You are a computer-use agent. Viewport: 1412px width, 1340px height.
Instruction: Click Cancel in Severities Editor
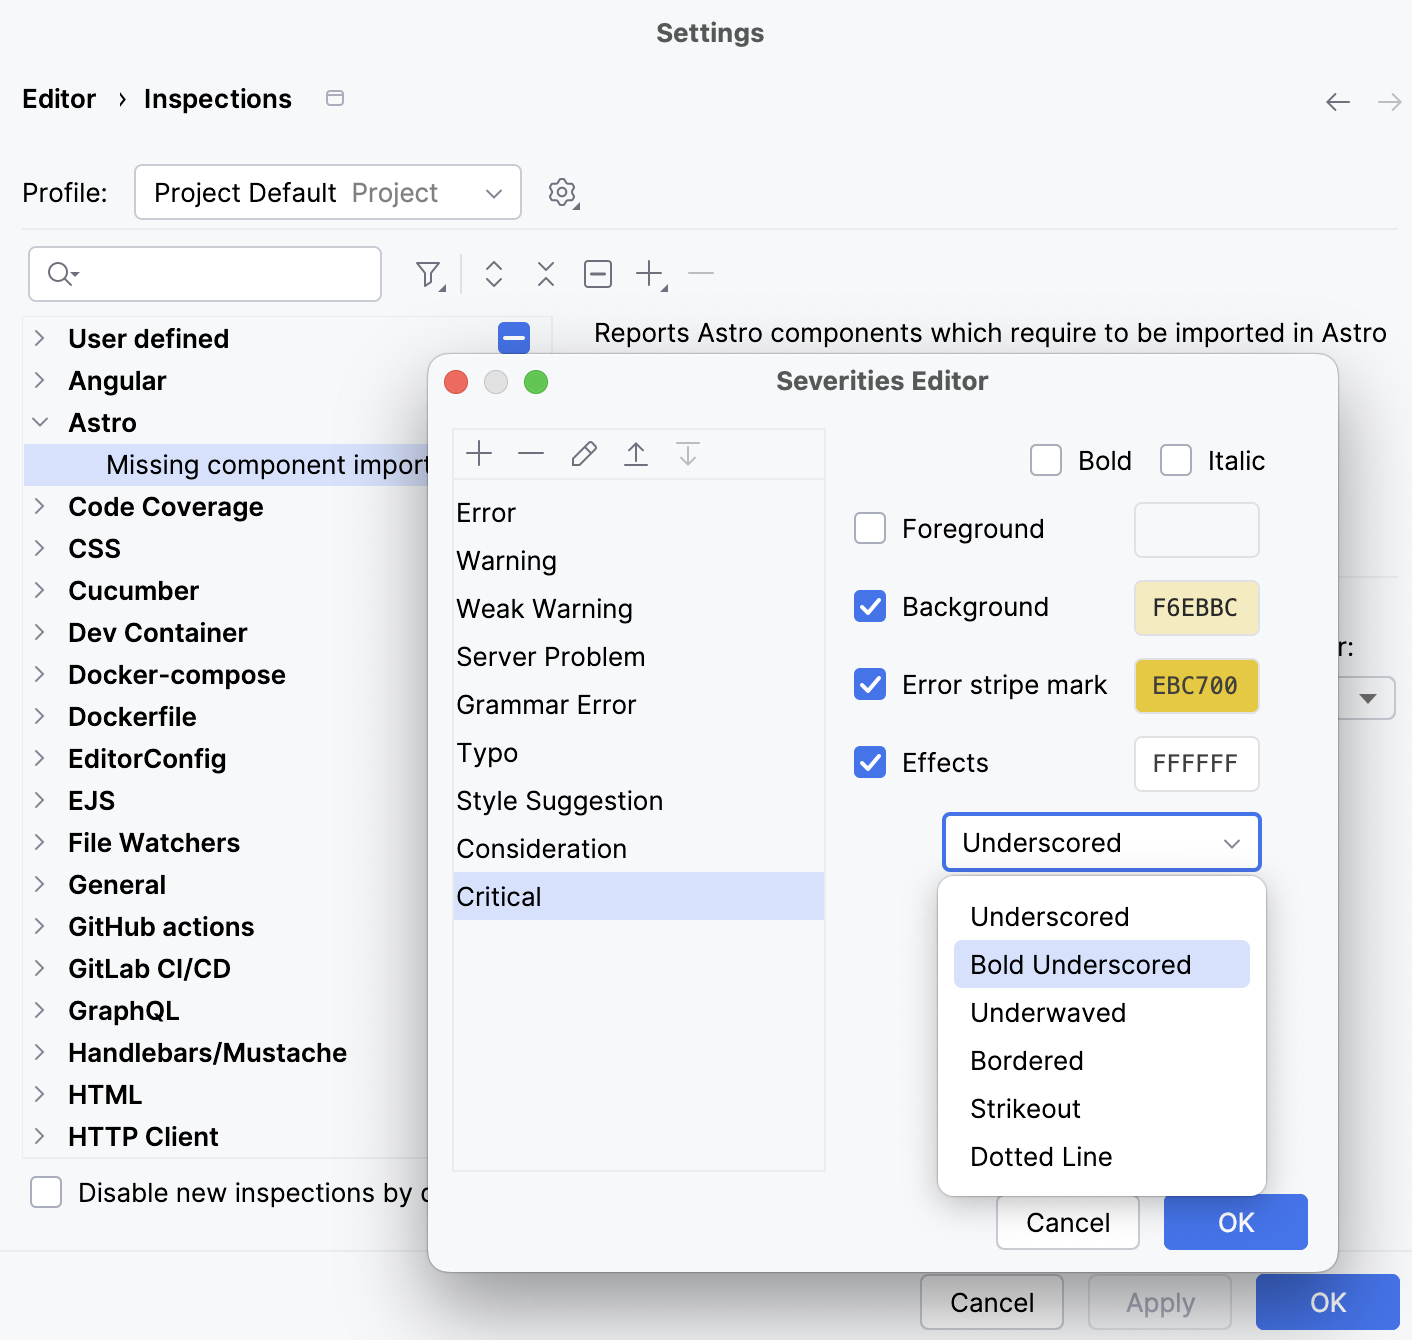[x=1067, y=1222]
